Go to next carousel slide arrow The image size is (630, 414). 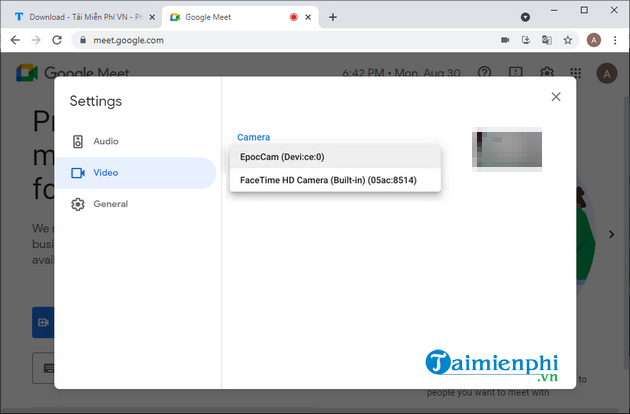(612, 234)
